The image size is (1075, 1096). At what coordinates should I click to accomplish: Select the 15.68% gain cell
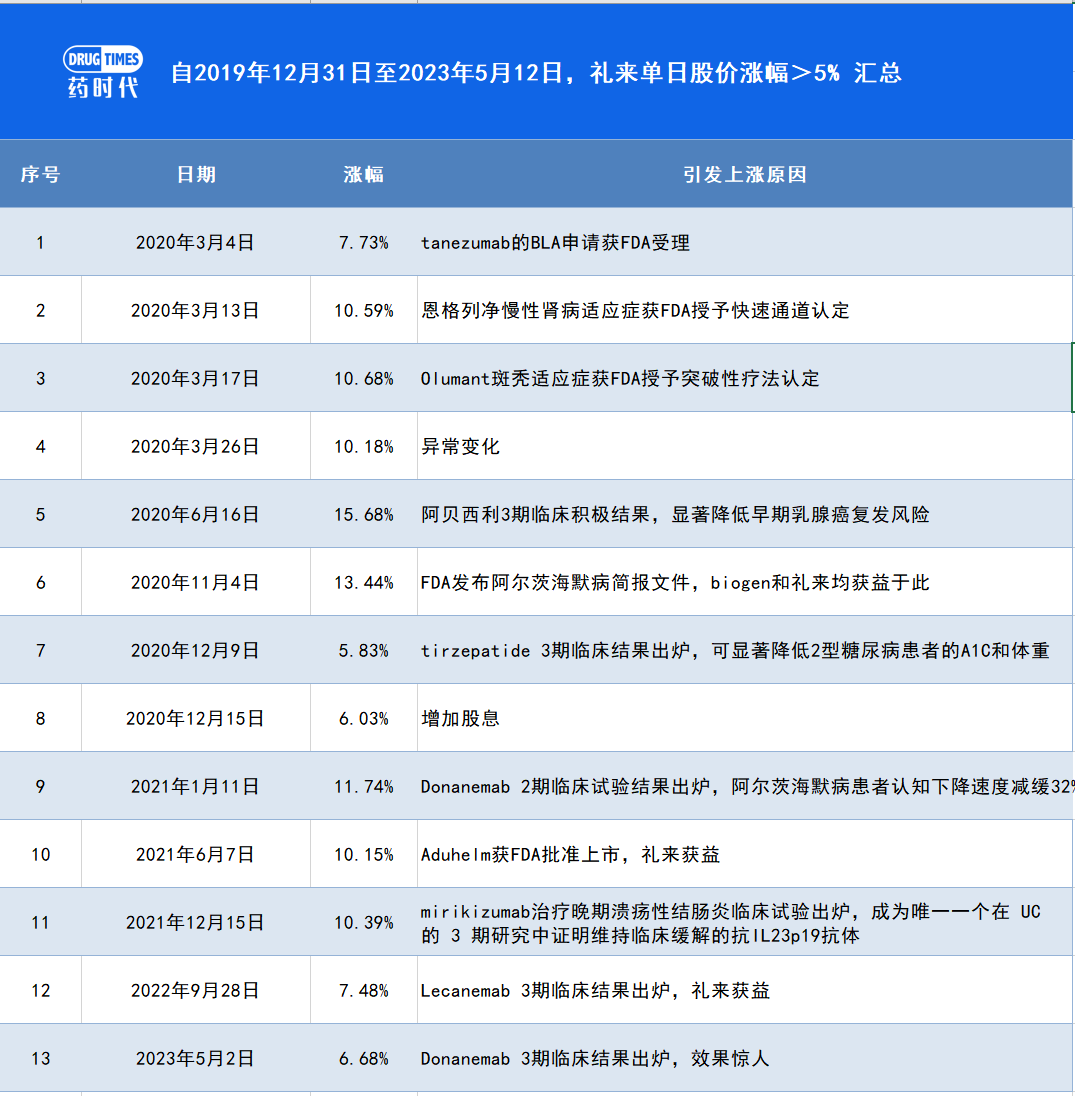pos(363,514)
